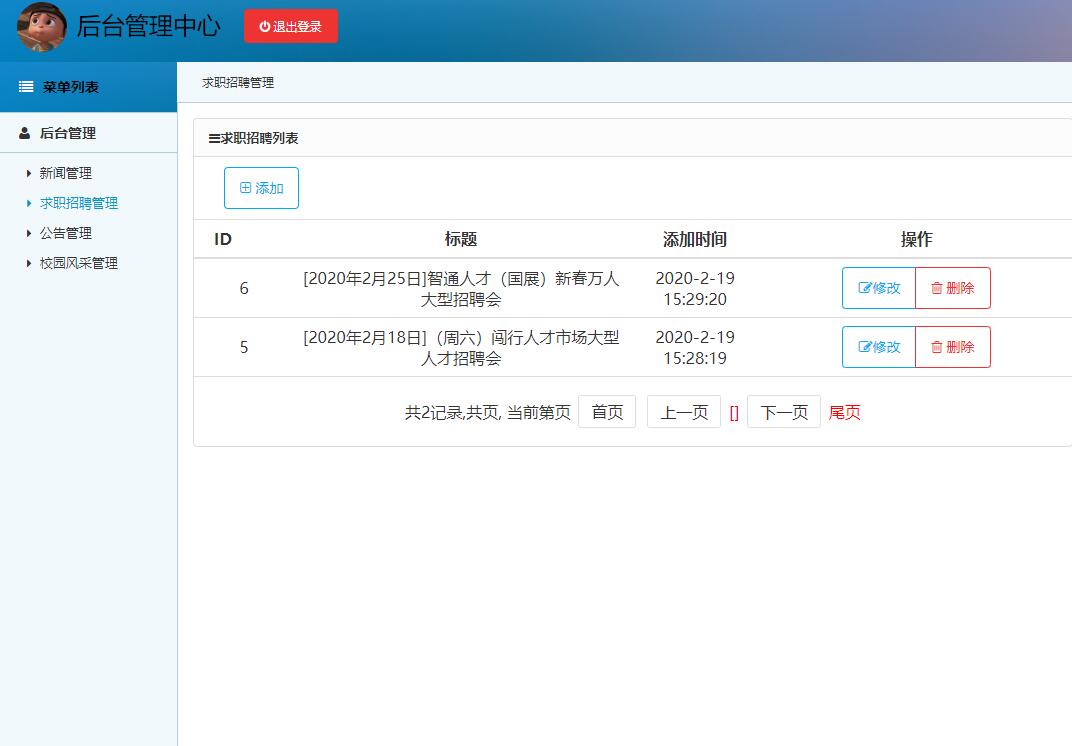Click the 求职招聘管理 breadcrumb text
This screenshot has height=746, width=1072.
tap(238, 83)
